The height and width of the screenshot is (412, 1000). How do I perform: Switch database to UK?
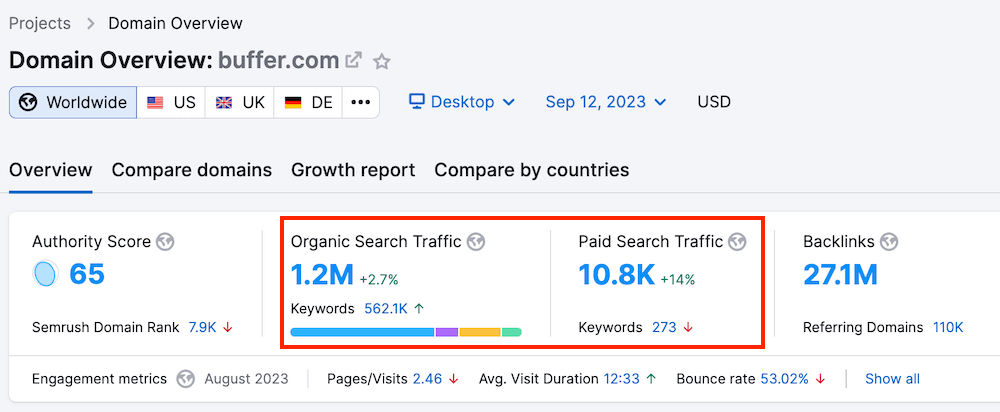240,102
